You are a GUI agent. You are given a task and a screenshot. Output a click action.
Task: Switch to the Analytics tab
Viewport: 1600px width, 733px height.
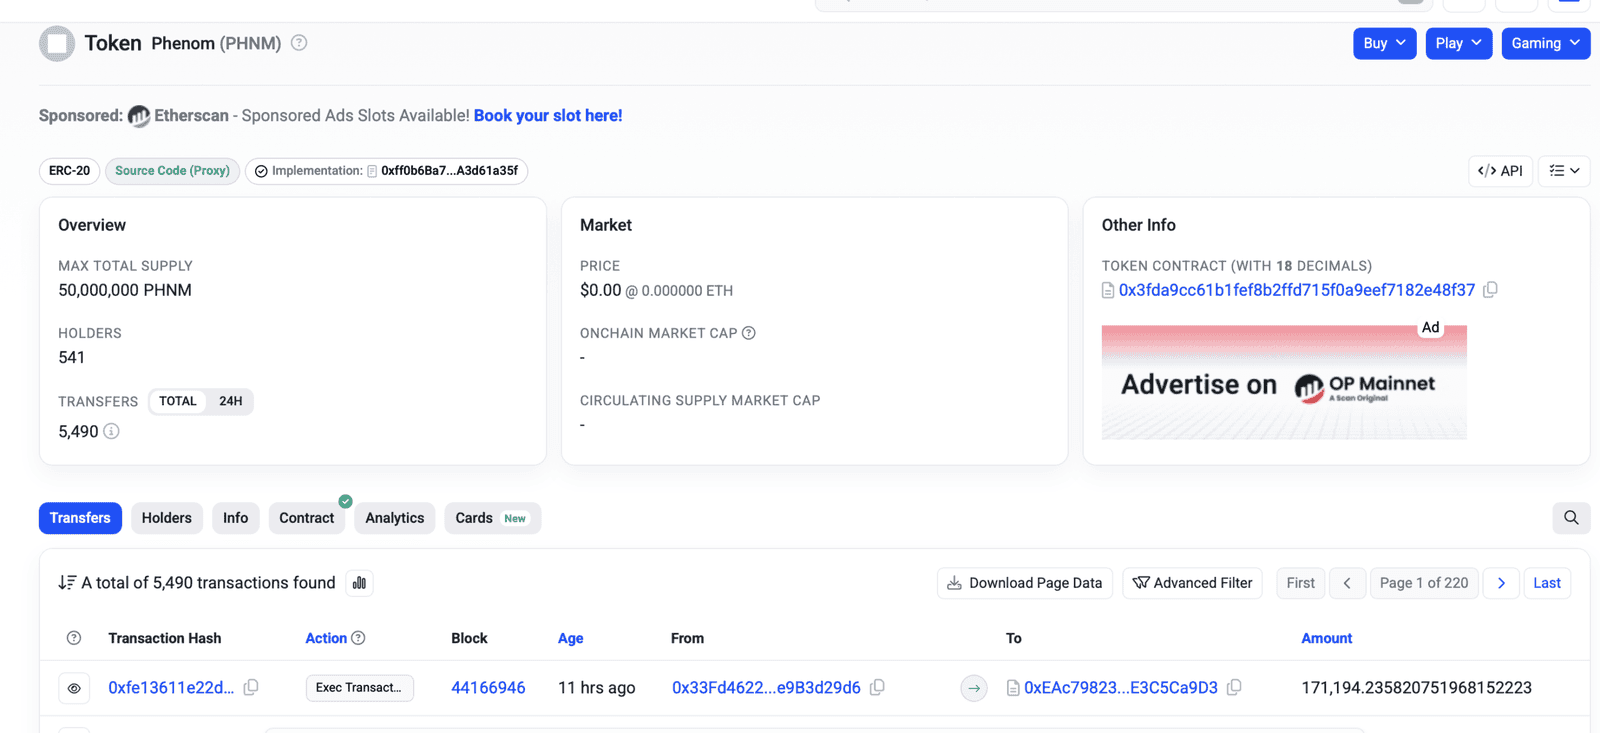(395, 518)
